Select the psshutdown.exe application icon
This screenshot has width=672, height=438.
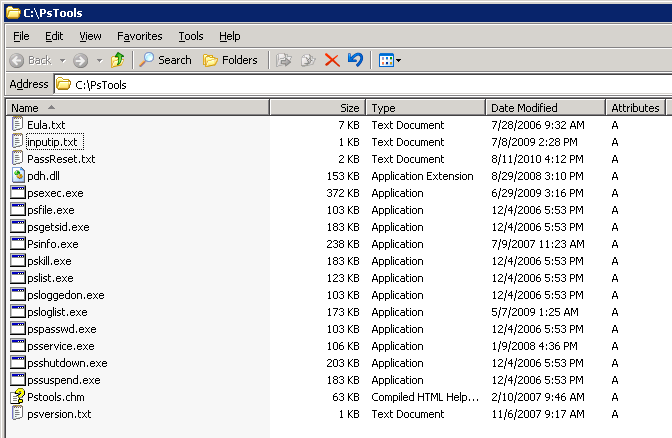pyautogui.click(x=18, y=362)
